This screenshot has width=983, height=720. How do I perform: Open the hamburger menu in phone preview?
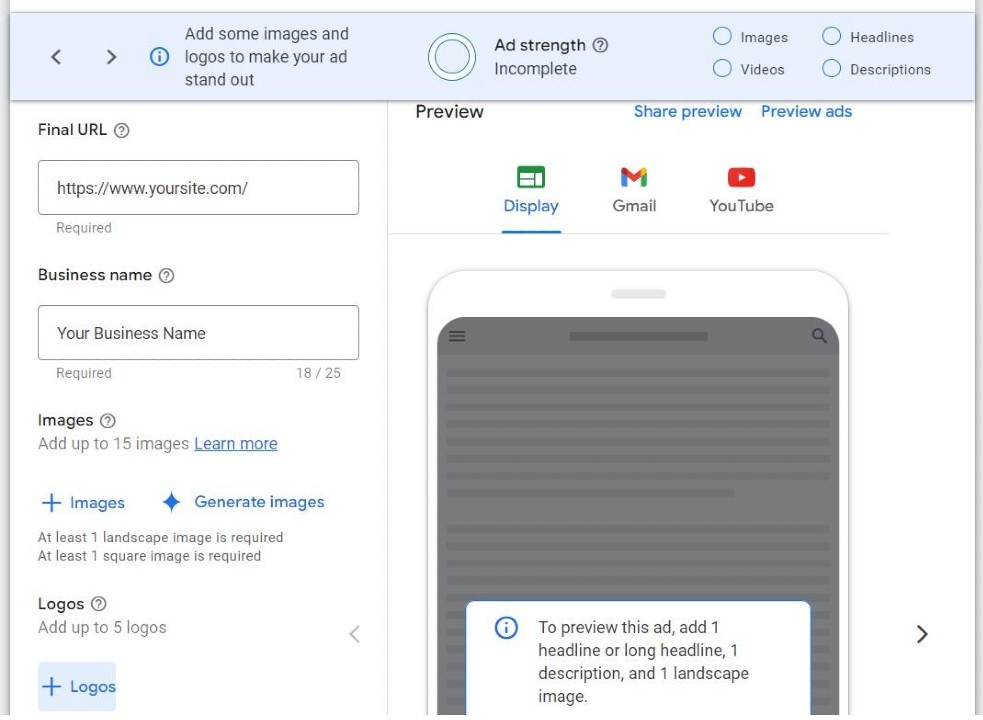pyautogui.click(x=457, y=336)
